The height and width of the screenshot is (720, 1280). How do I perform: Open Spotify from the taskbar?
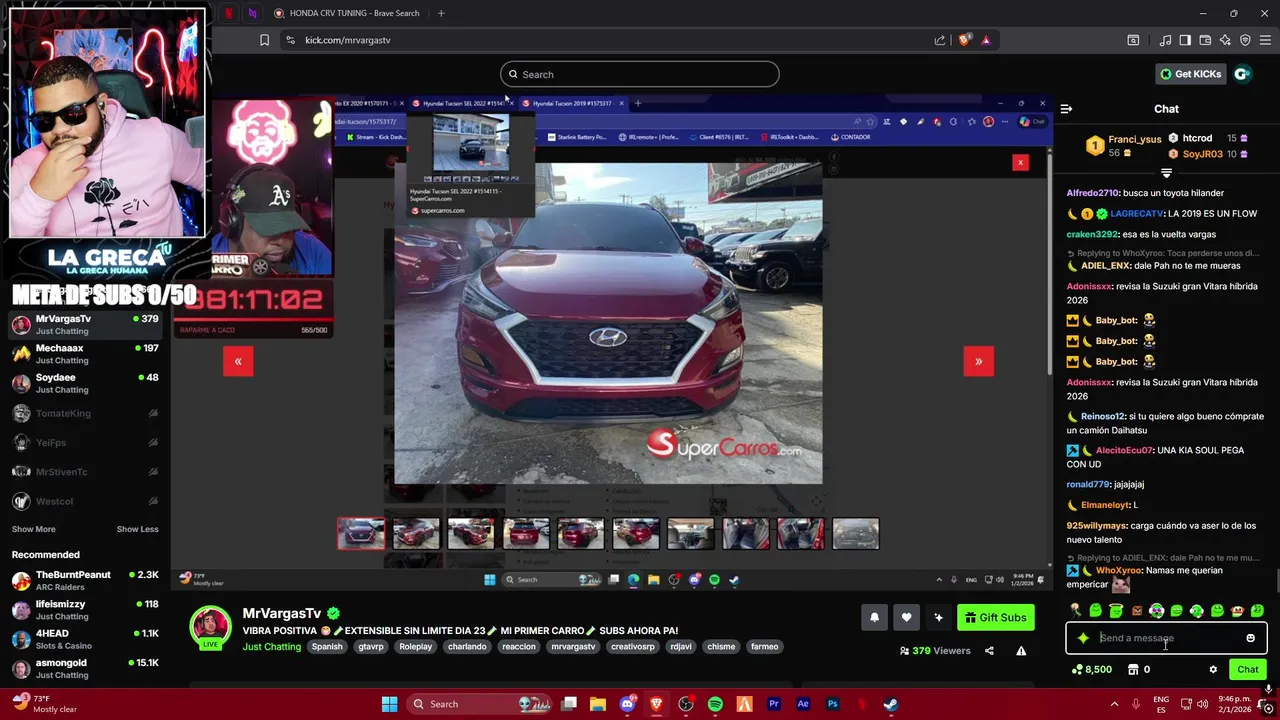[715, 704]
